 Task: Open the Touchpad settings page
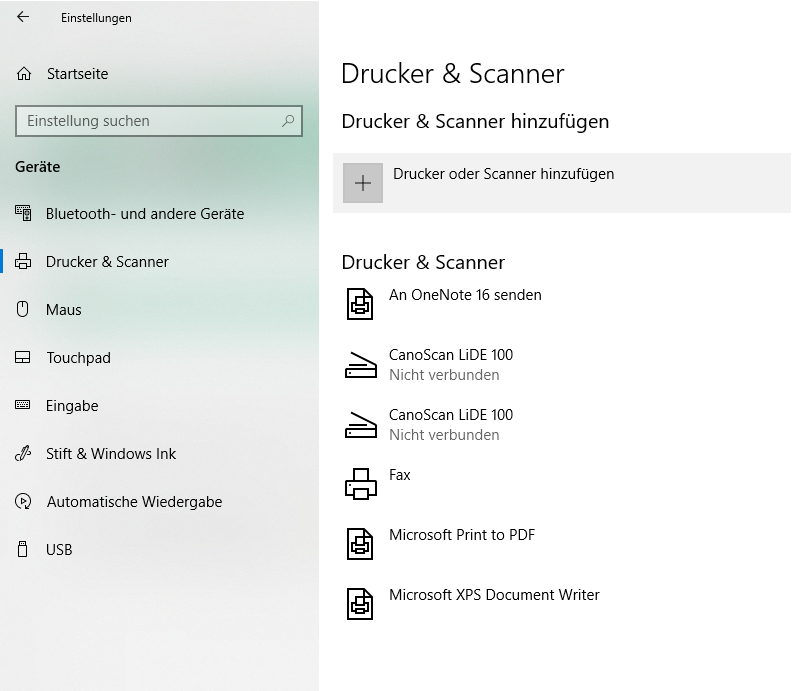pyautogui.click(x=78, y=358)
